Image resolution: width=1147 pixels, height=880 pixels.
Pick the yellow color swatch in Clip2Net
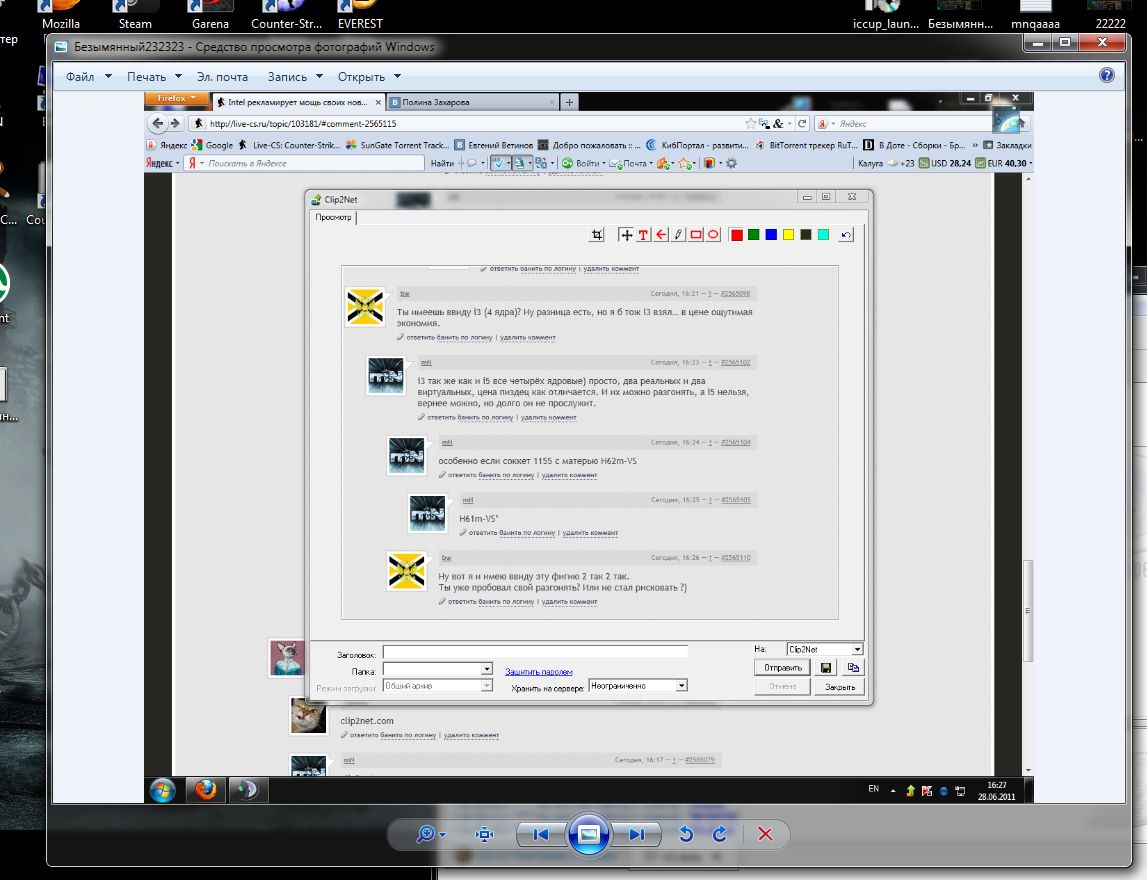[x=789, y=235]
